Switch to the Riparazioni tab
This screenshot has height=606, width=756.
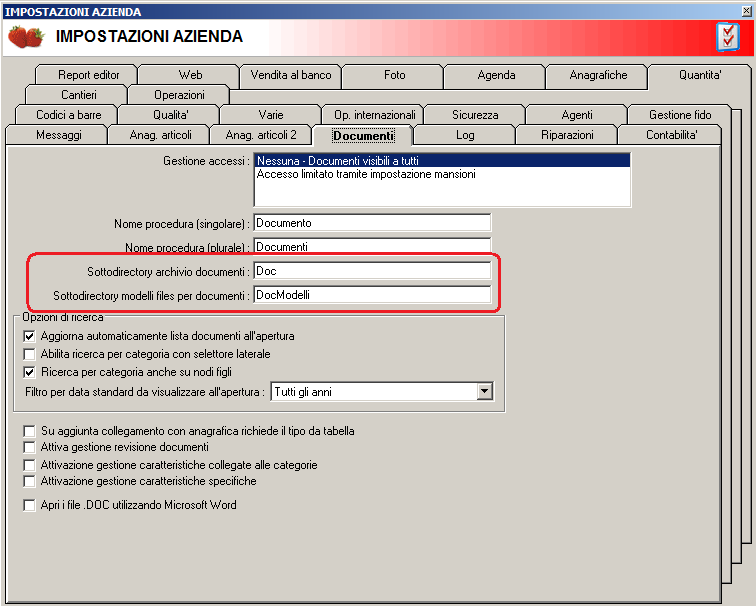point(567,135)
